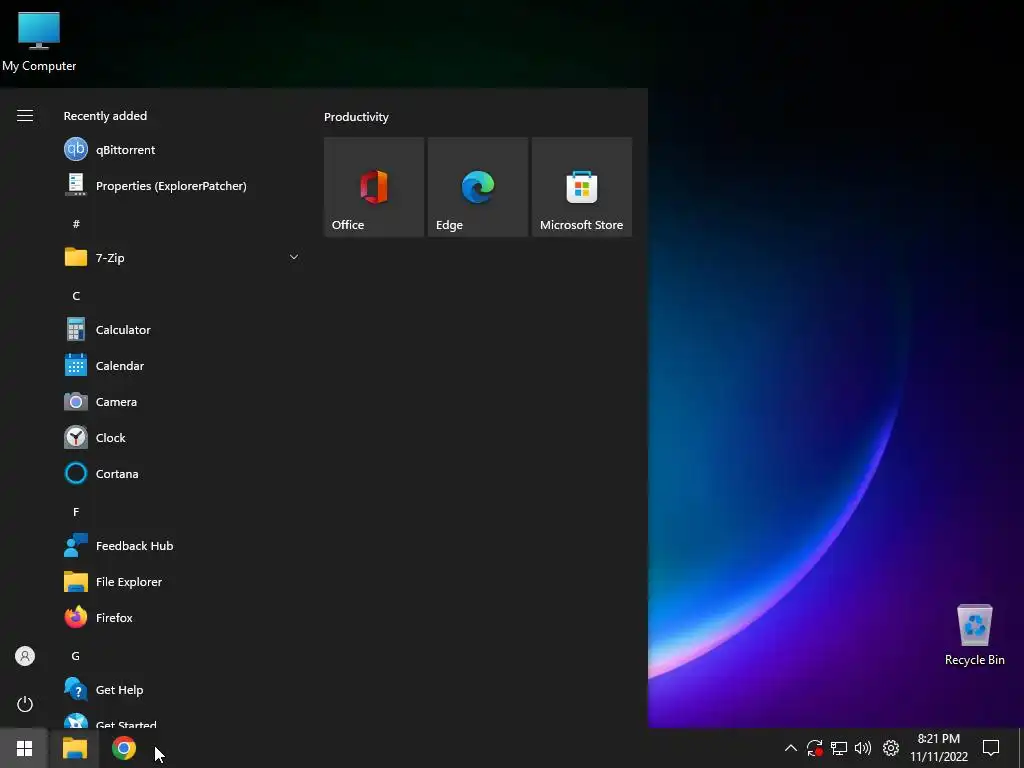
Task: Open the user account menu
Action: point(25,656)
